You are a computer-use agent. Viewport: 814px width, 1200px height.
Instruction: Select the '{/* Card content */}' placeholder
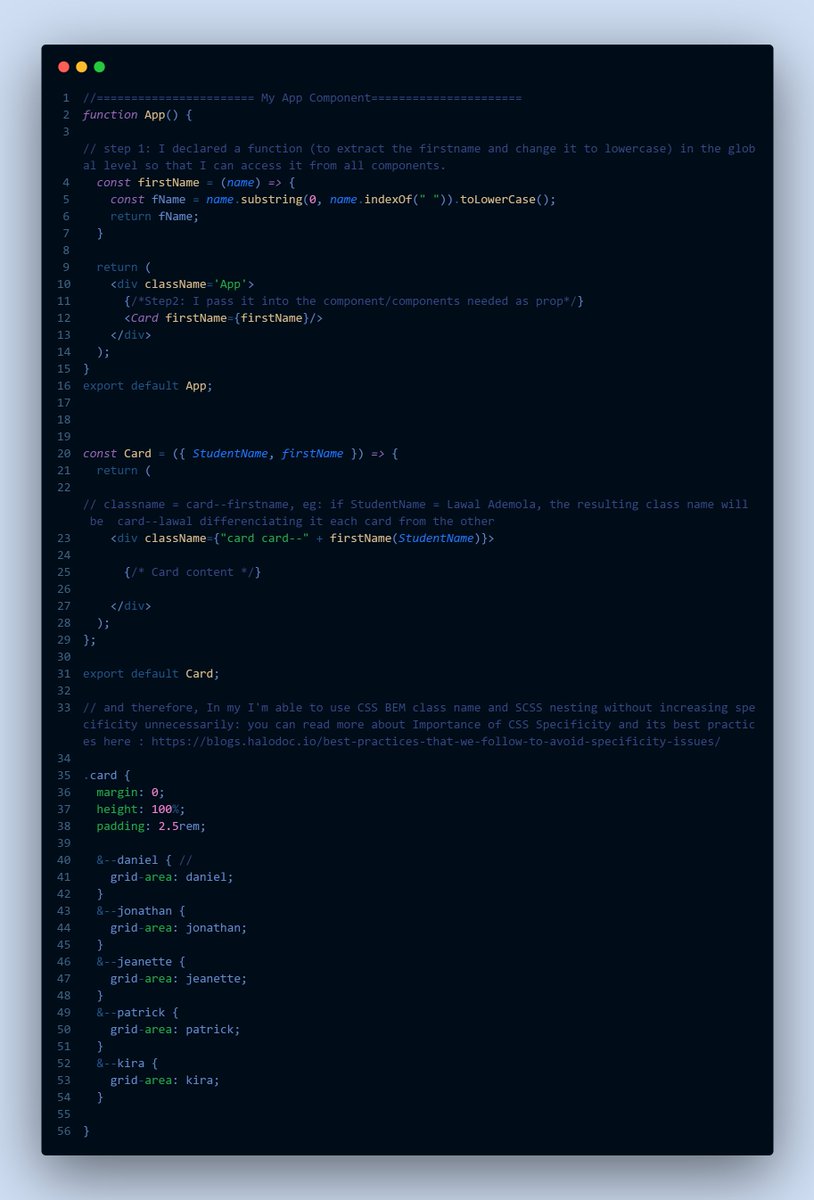pyautogui.click(x=193, y=572)
